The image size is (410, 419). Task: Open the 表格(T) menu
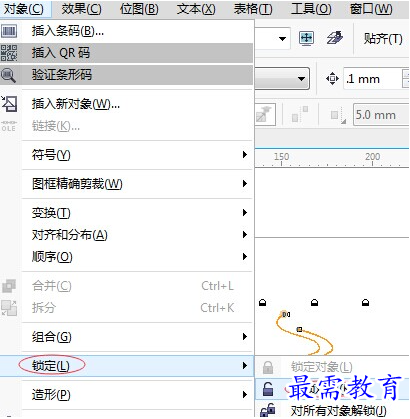(x=253, y=9)
